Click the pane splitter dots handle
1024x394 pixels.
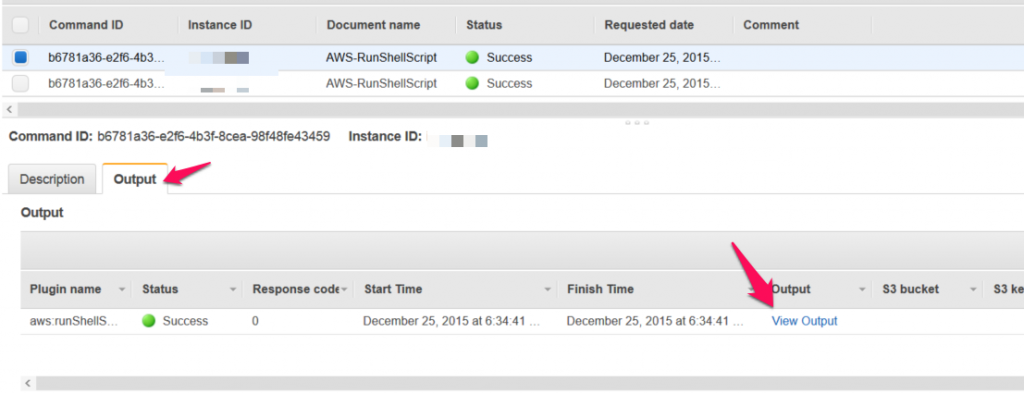(x=636, y=123)
